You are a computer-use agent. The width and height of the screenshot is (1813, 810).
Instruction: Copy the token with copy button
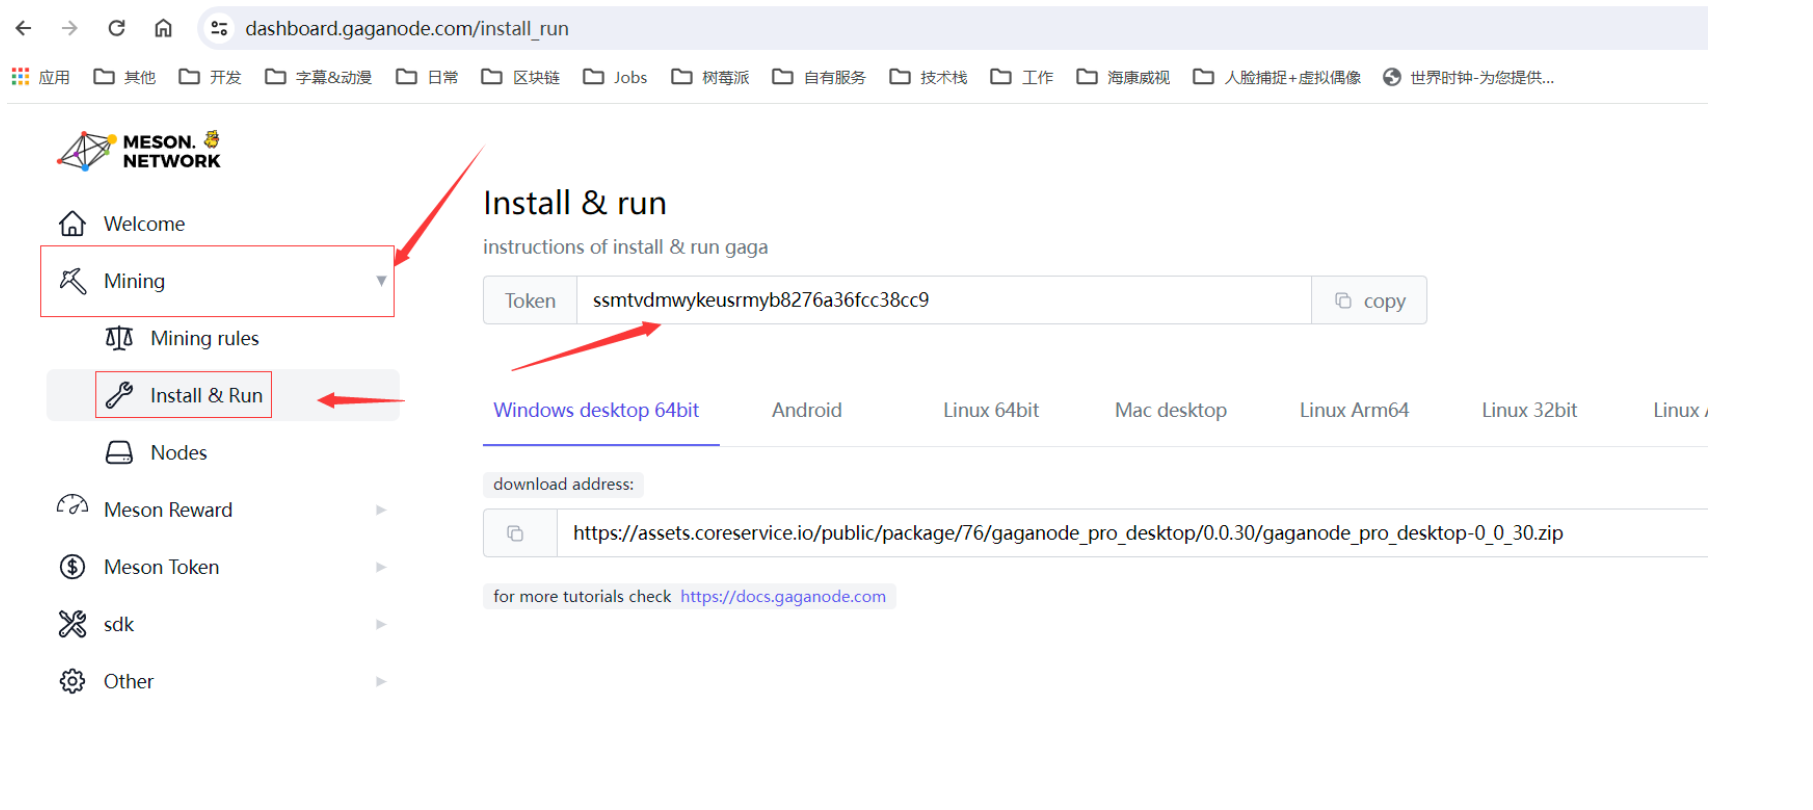(x=1369, y=300)
